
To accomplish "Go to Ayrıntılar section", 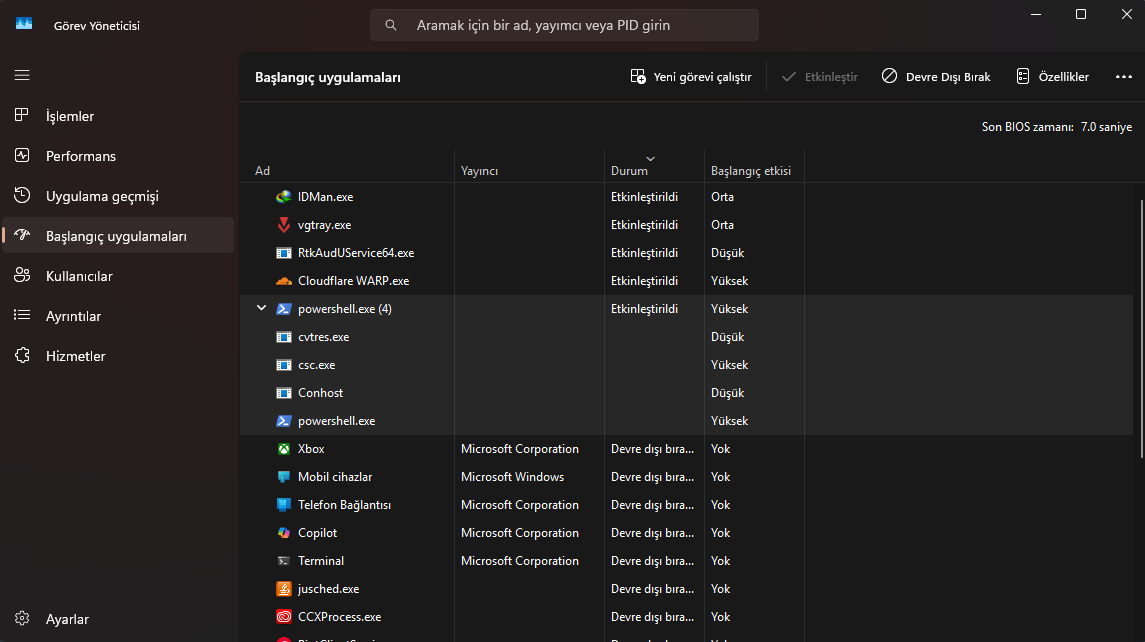I will pyautogui.click(x=118, y=316).
